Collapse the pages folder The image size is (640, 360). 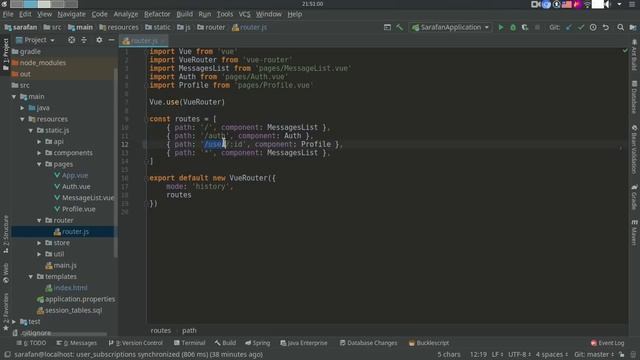39,164
